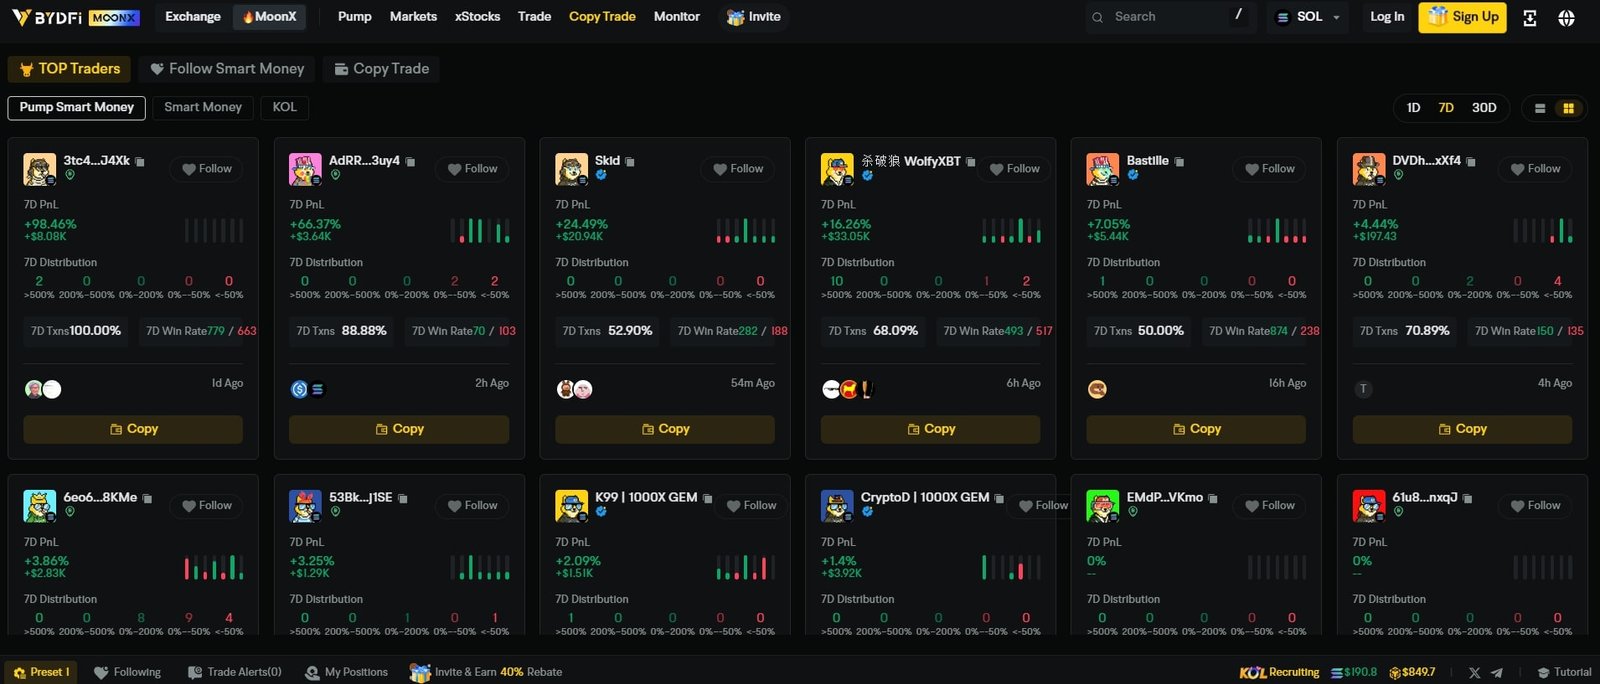This screenshot has height=684, width=1600.
Task: Click the T token icon on DVDh...xXf4 card
Action: [x=1363, y=390]
